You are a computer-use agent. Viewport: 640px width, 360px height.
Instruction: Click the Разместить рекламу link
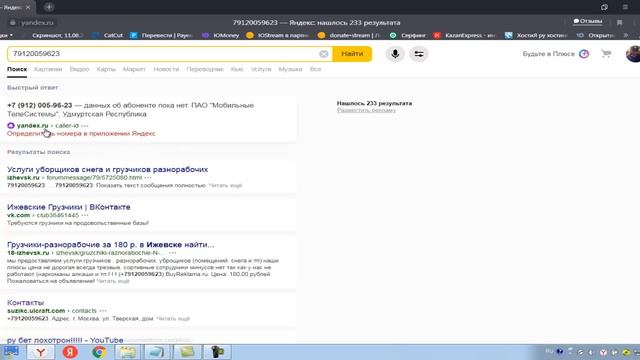[366, 110]
